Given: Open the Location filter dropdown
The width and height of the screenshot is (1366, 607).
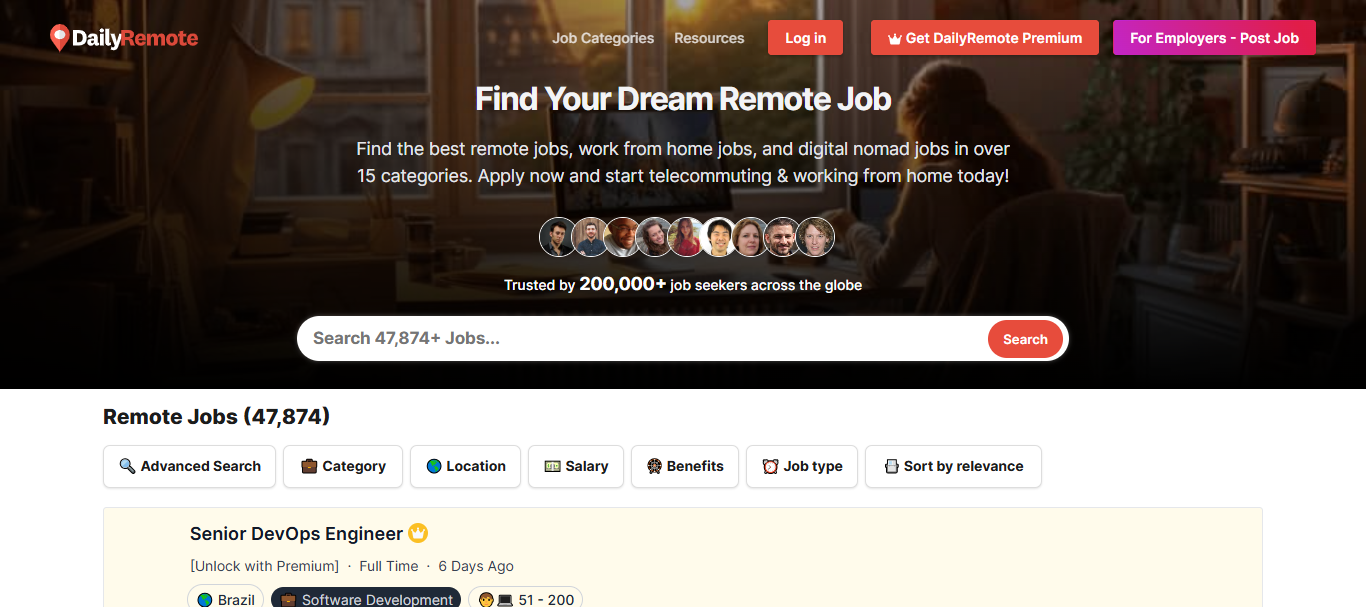Looking at the screenshot, I should (x=465, y=466).
